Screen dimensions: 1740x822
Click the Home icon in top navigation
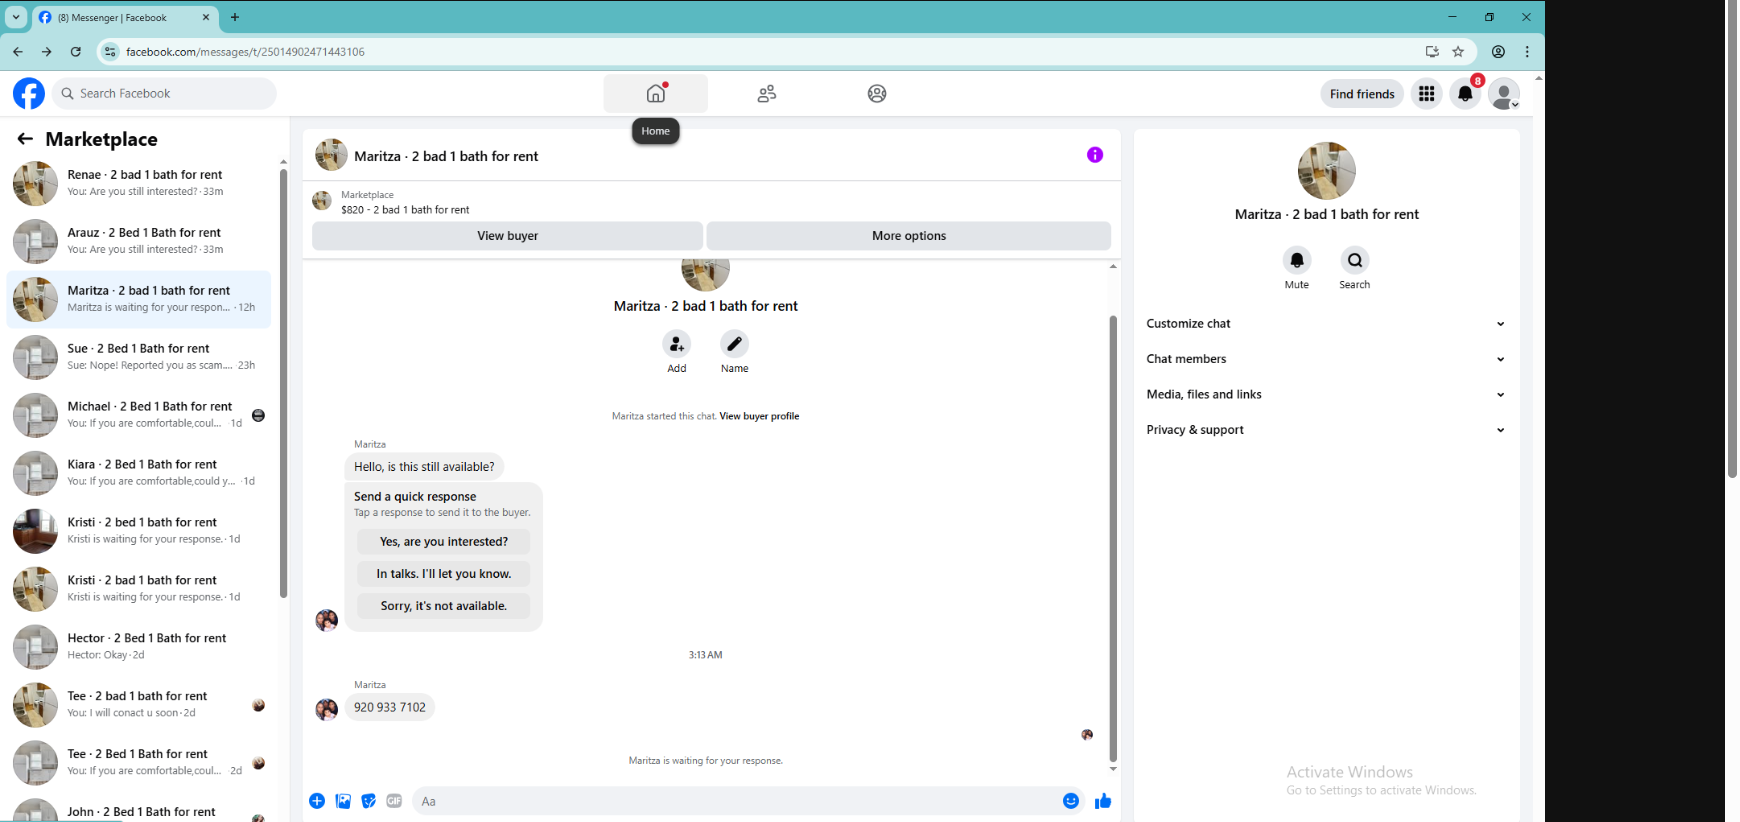[x=656, y=93]
